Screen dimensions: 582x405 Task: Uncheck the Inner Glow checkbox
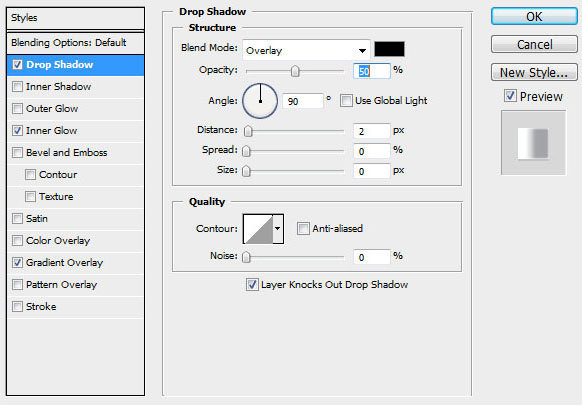click(17, 130)
